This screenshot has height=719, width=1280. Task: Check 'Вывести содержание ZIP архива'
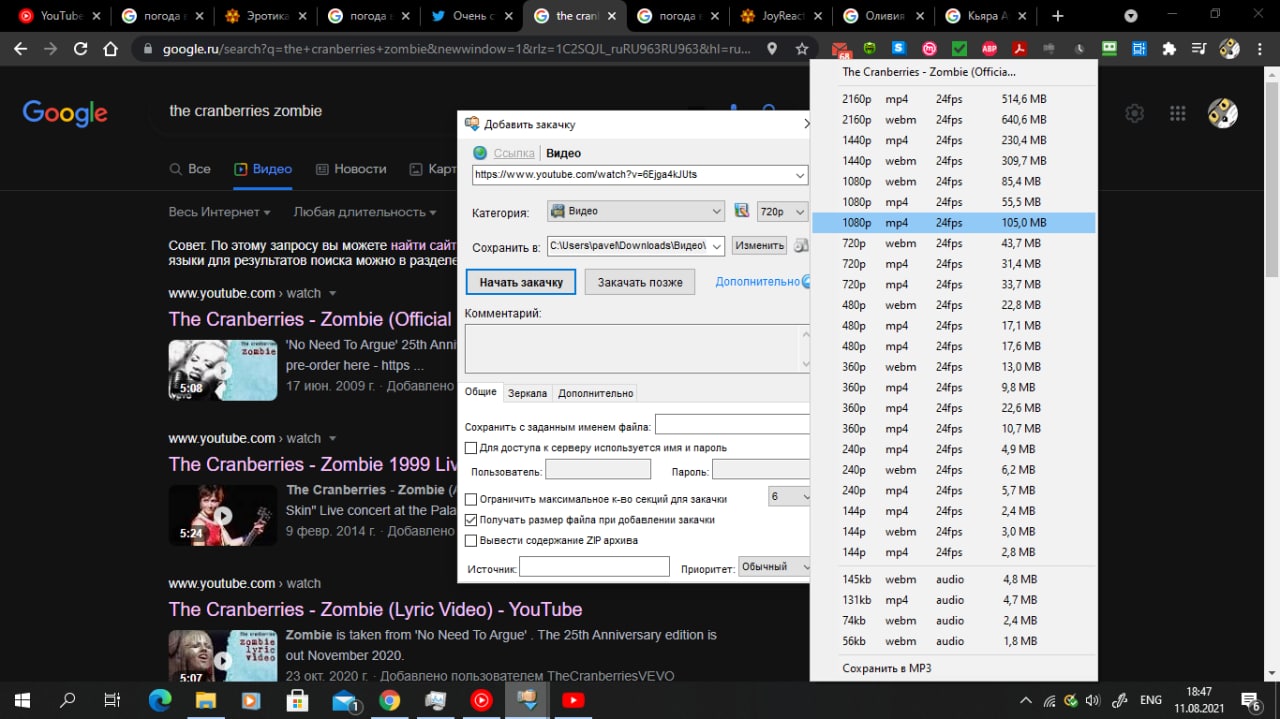(471, 541)
